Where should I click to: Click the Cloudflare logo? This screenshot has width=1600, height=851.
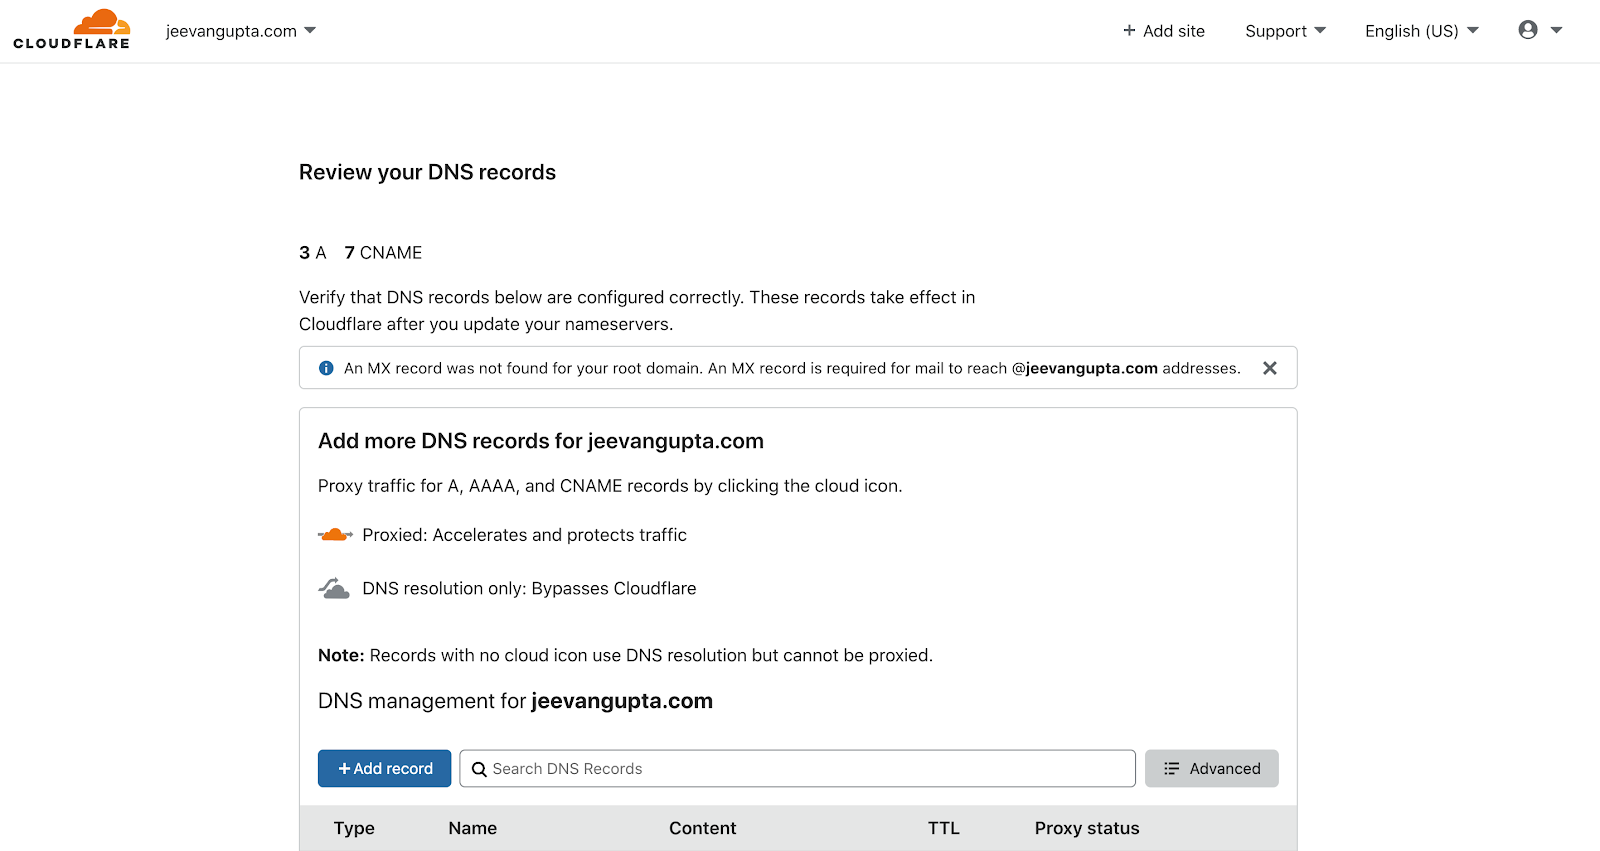(72, 30)
